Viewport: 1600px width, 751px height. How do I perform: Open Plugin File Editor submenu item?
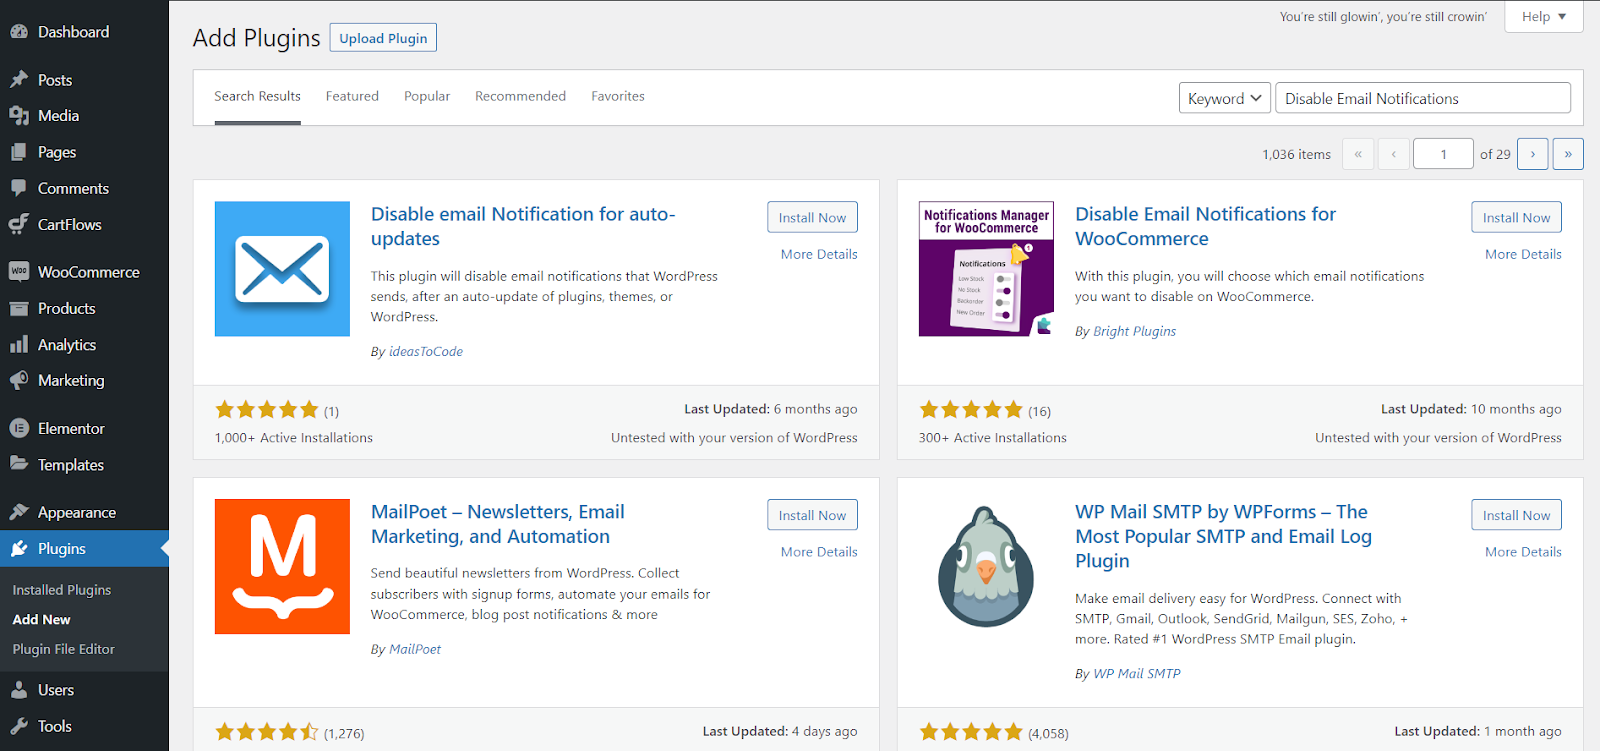(x=63, y=649)
